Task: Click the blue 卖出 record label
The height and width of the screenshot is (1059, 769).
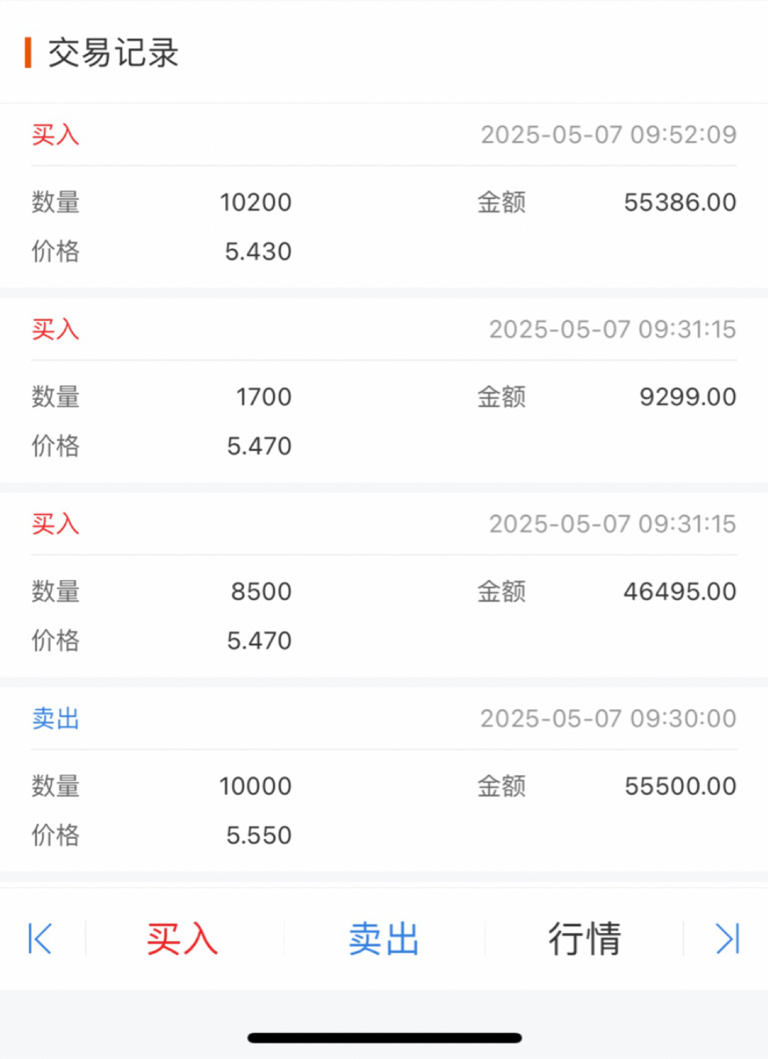Action: coord(55,718)
